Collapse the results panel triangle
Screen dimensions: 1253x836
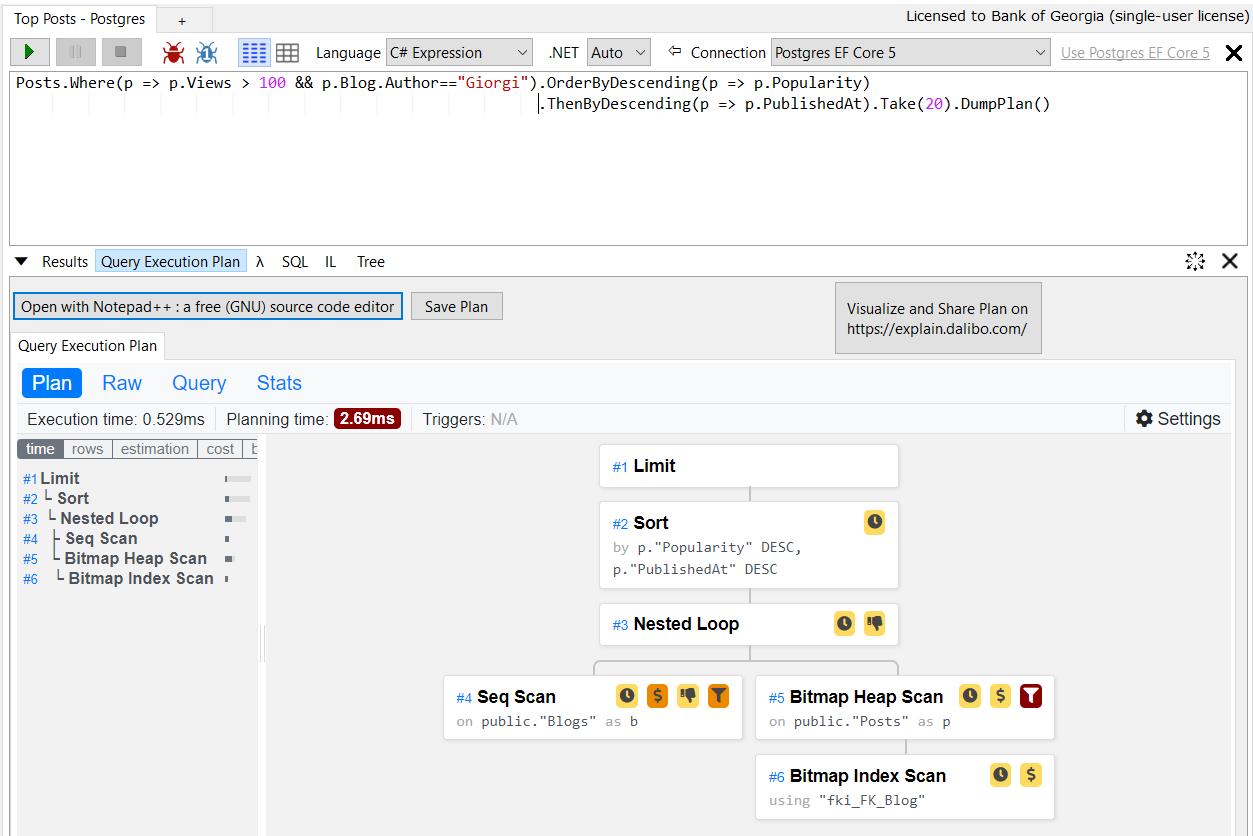click(x=21, y=261)
